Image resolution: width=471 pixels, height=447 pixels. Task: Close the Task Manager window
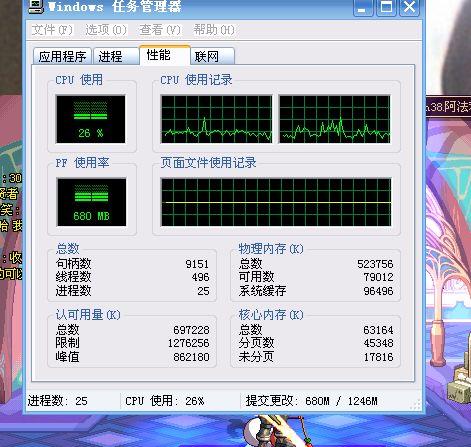[409, 7]
